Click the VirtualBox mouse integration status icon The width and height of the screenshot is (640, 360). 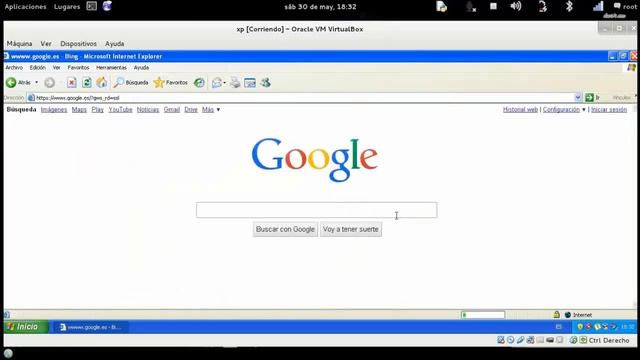click(573, 340)
